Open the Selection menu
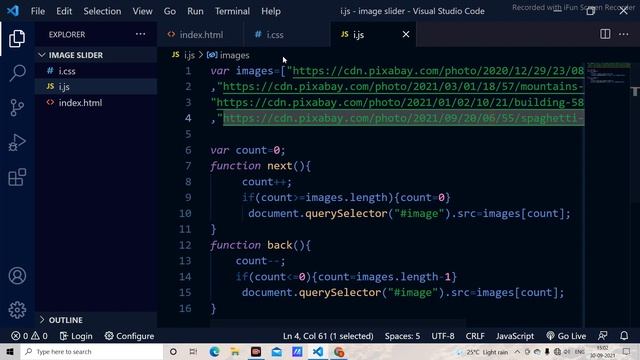Screen dimensions: 640x360 pyautogui.click(x=102, y=11)
